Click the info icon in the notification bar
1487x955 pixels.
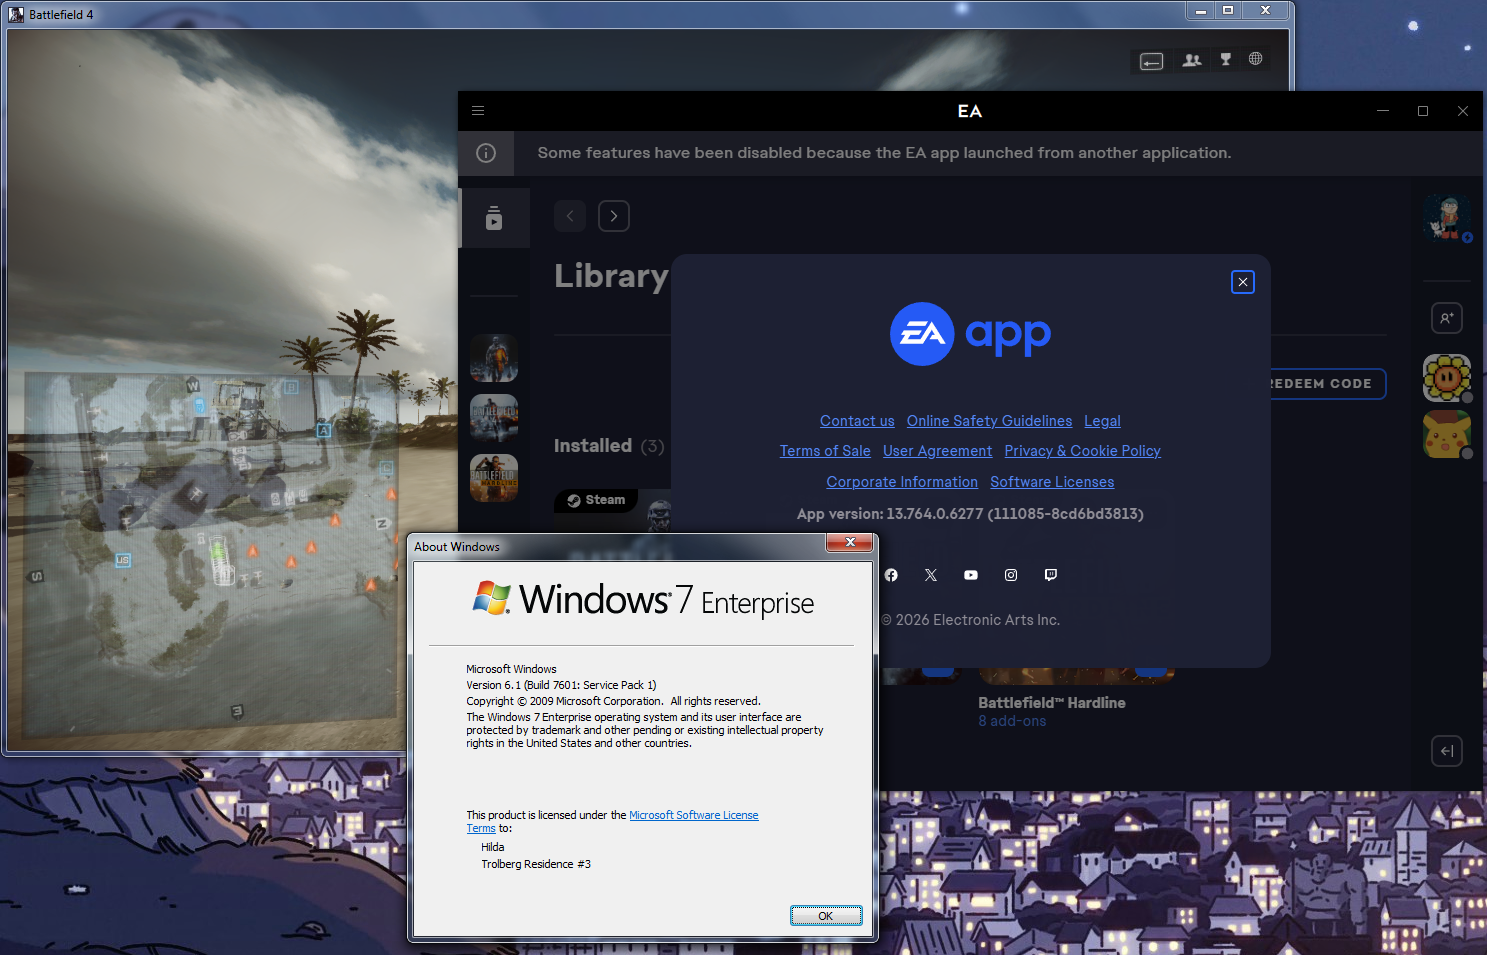[x=486, y=153]
